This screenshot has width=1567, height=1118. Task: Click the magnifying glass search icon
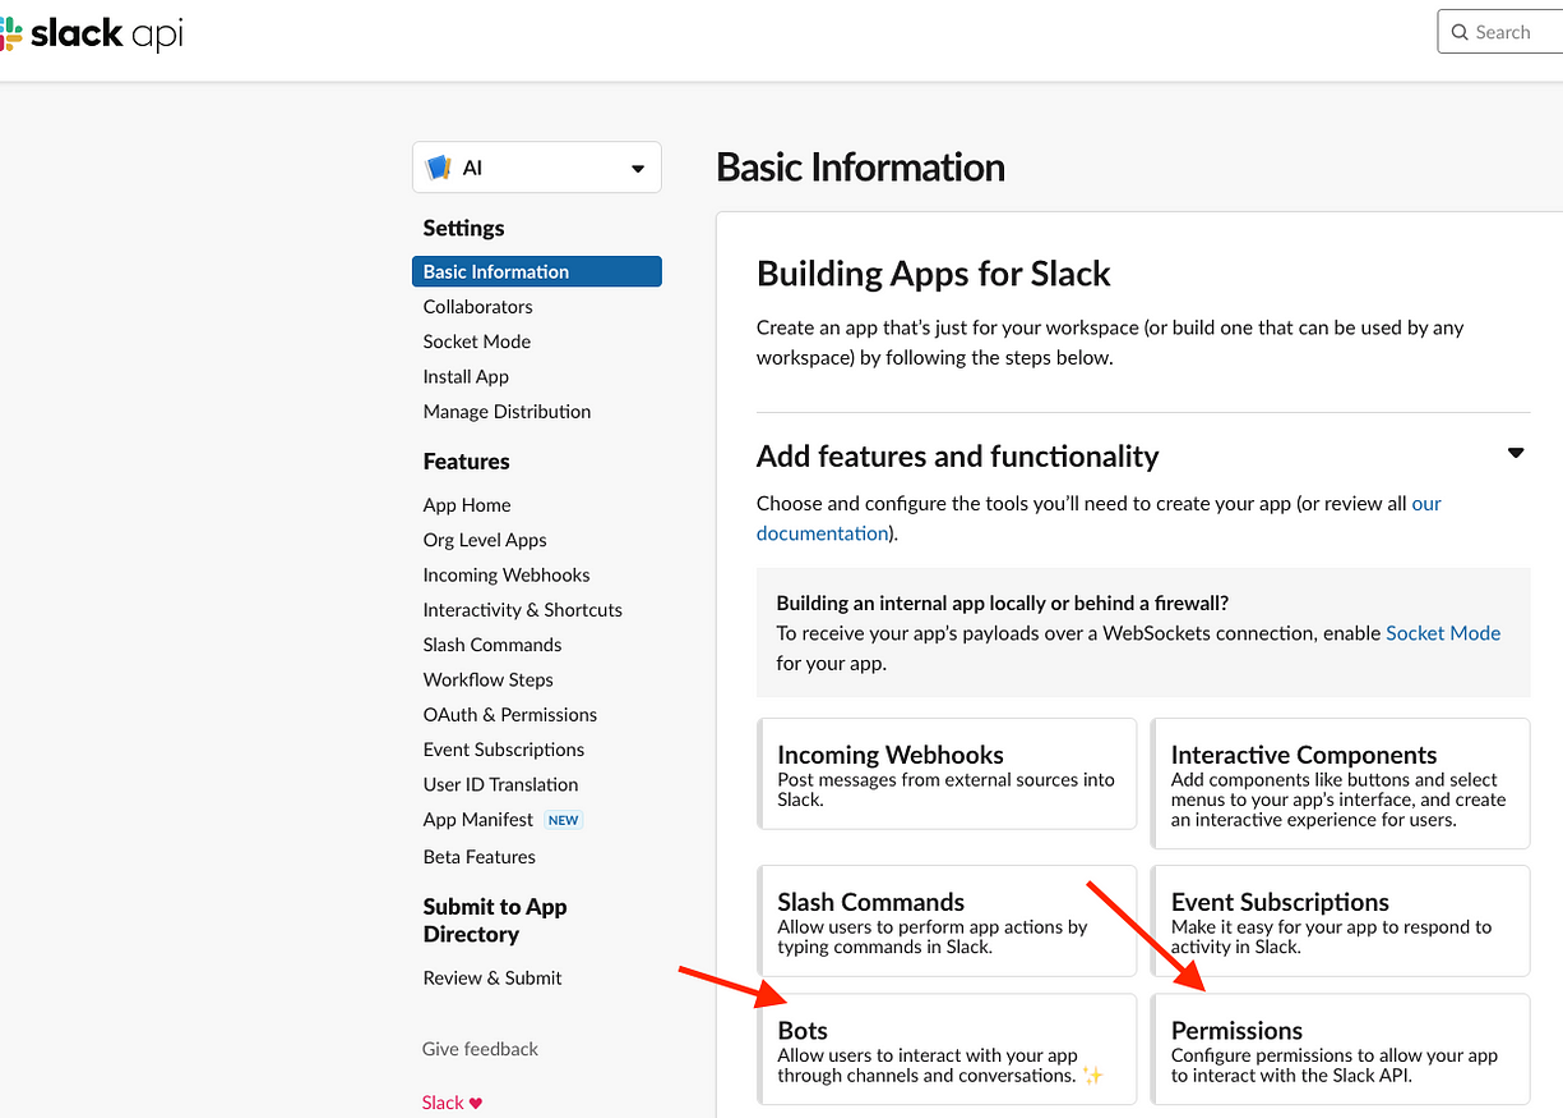coord(1460,31)
